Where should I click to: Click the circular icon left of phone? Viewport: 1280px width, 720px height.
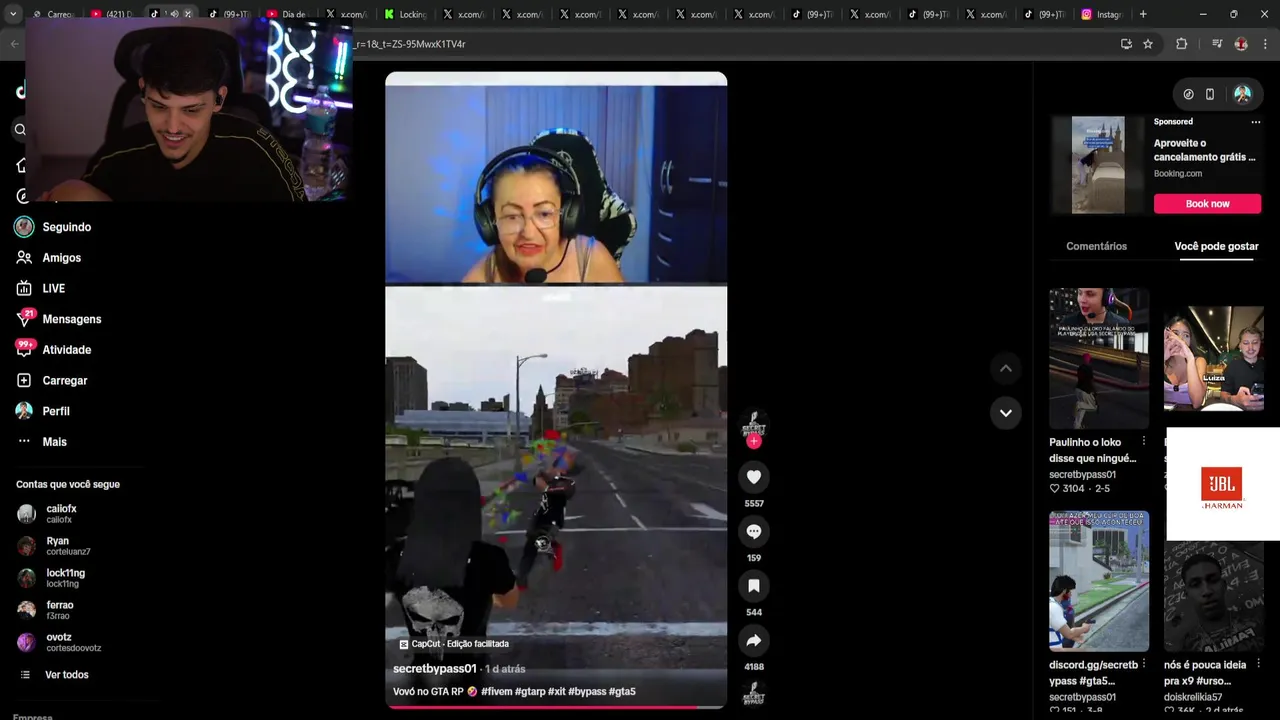pyautogui.click(x=1188, y=94)
